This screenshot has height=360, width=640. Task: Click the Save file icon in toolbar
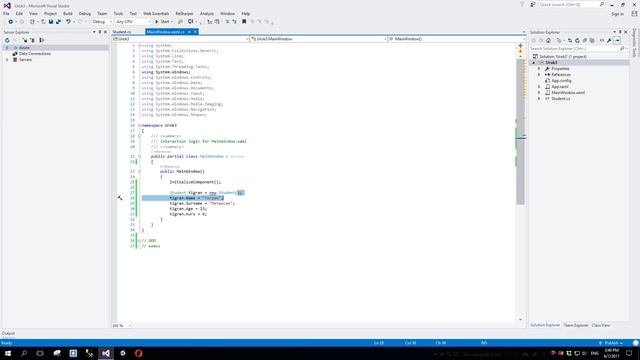pos(51,22)
